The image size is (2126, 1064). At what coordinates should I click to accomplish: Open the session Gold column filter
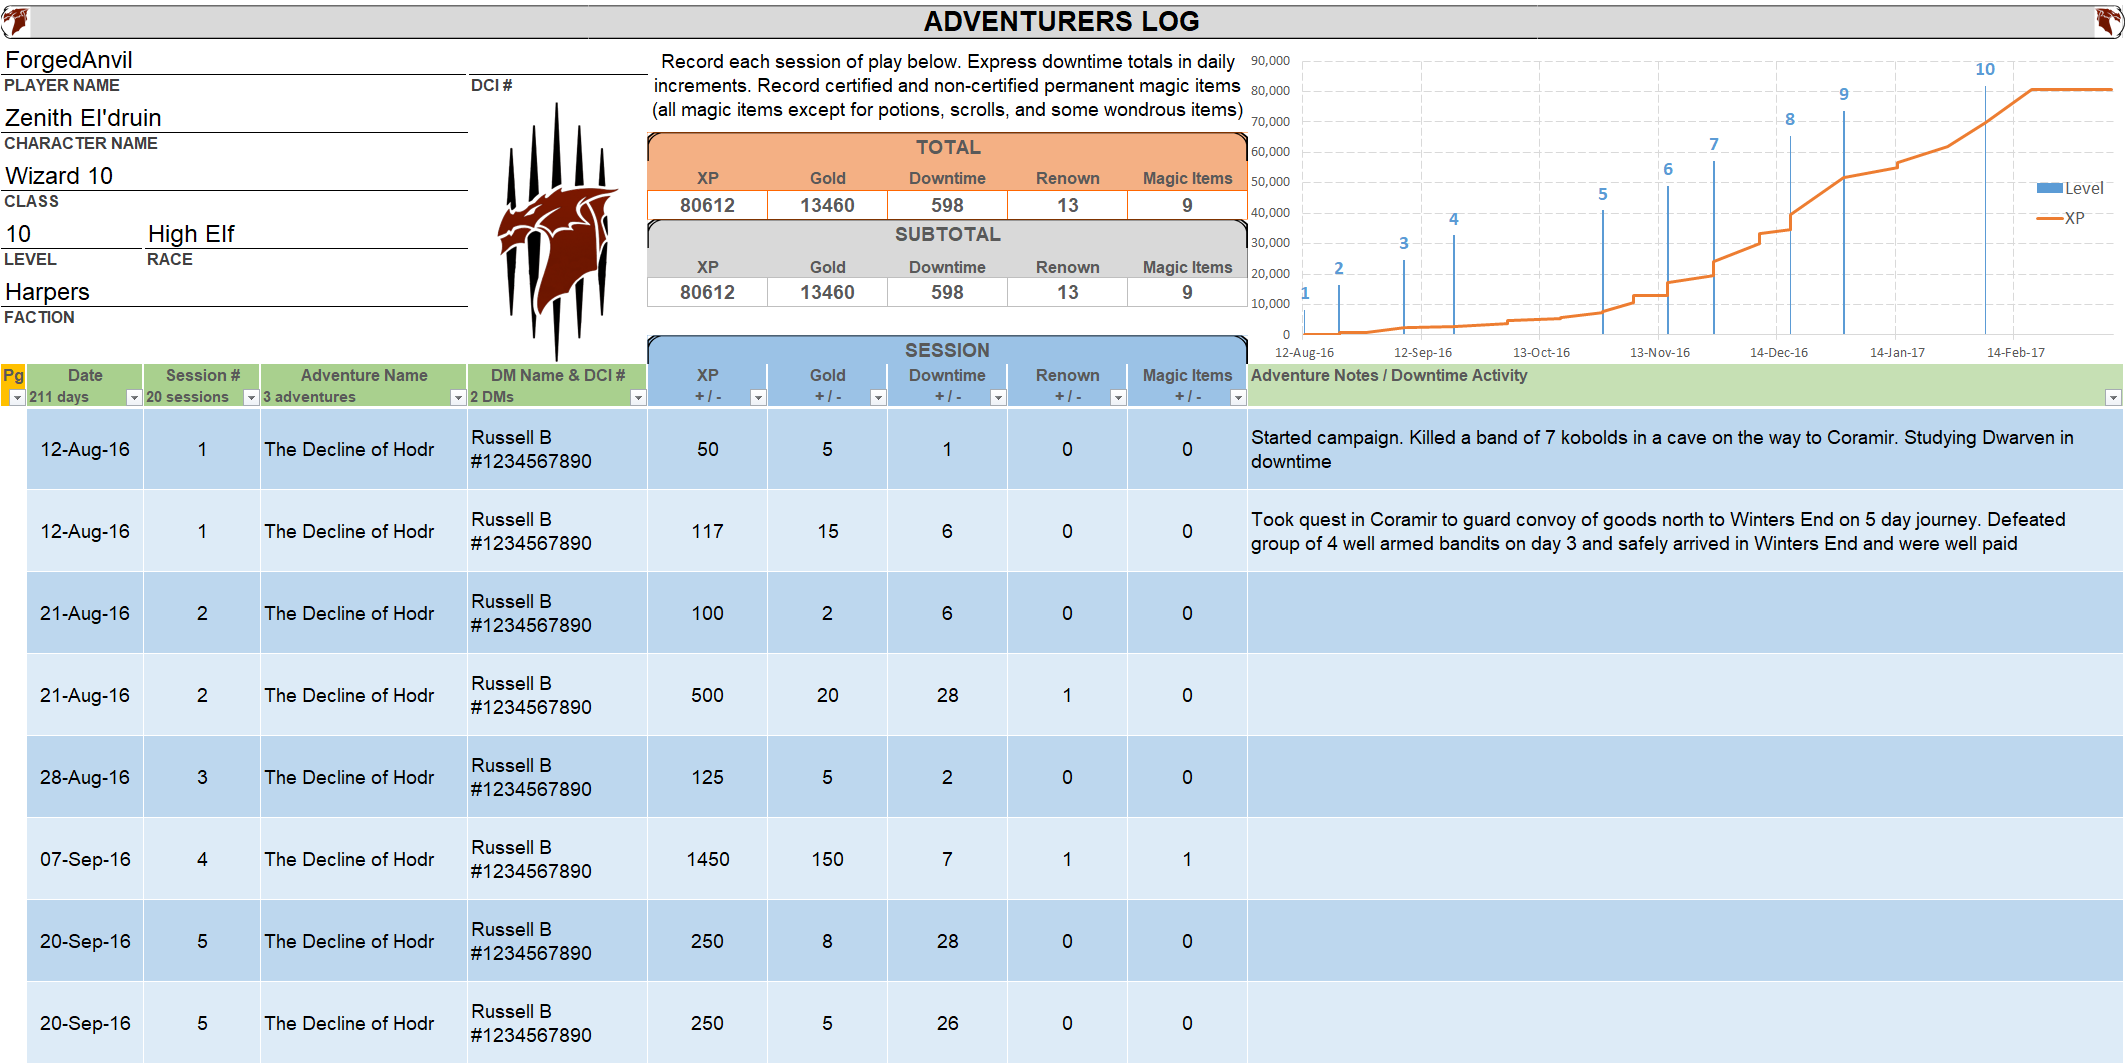pyautogui.click(x=878, y=398)
